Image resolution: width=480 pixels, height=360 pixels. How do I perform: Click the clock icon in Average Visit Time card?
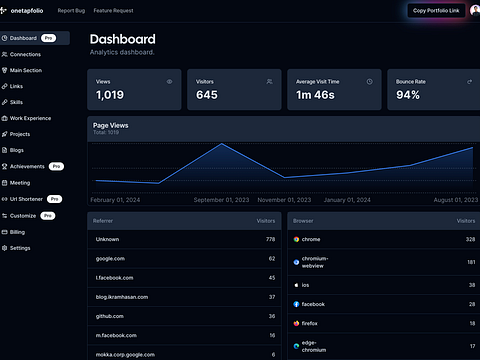(x=369, y=82)
